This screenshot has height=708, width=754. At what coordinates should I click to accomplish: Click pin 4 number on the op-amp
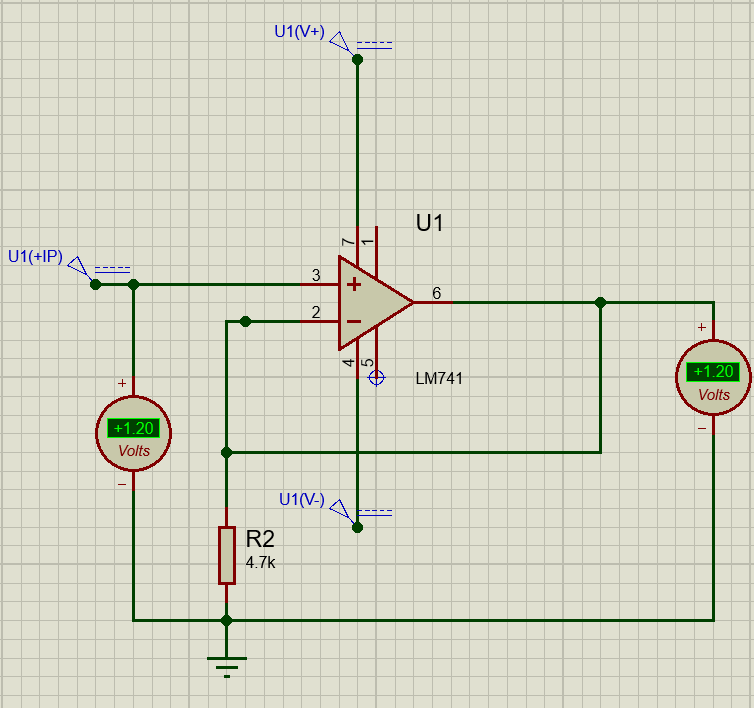click(x=348, y=362)
